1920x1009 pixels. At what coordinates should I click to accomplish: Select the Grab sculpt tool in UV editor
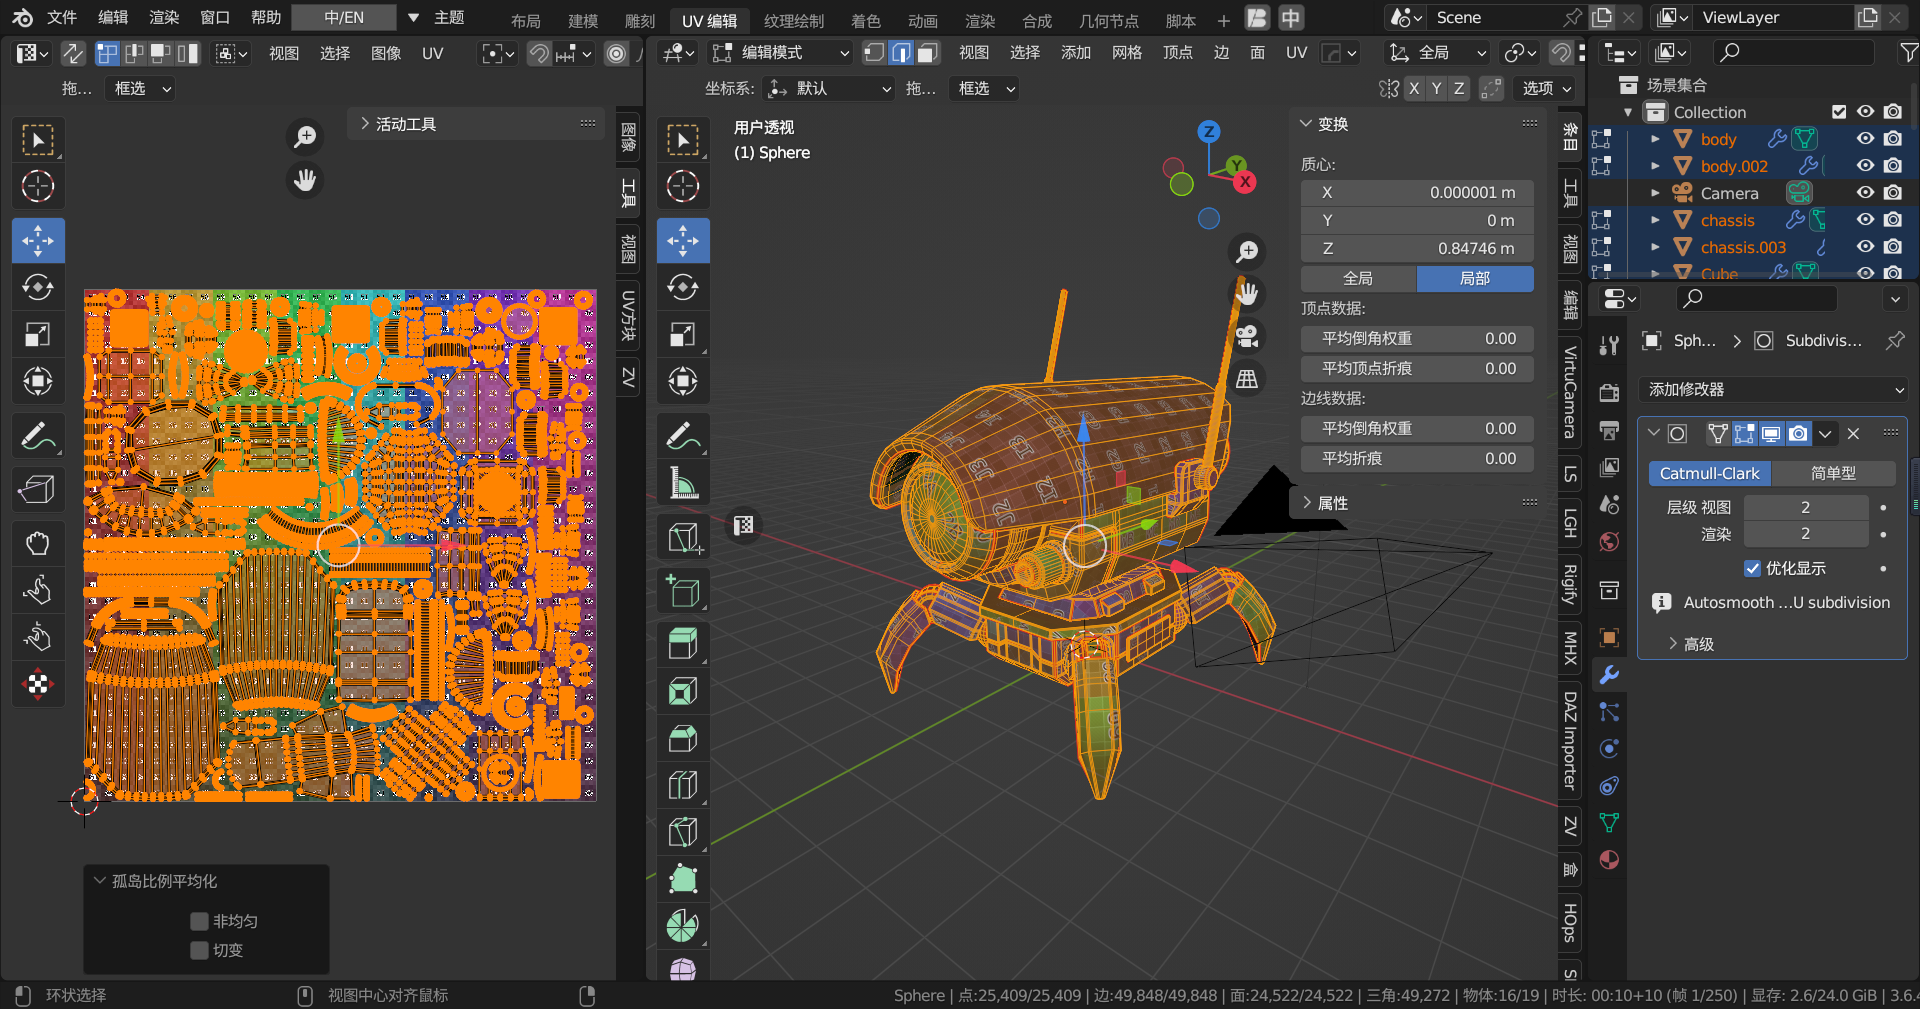tap(38, 543)
